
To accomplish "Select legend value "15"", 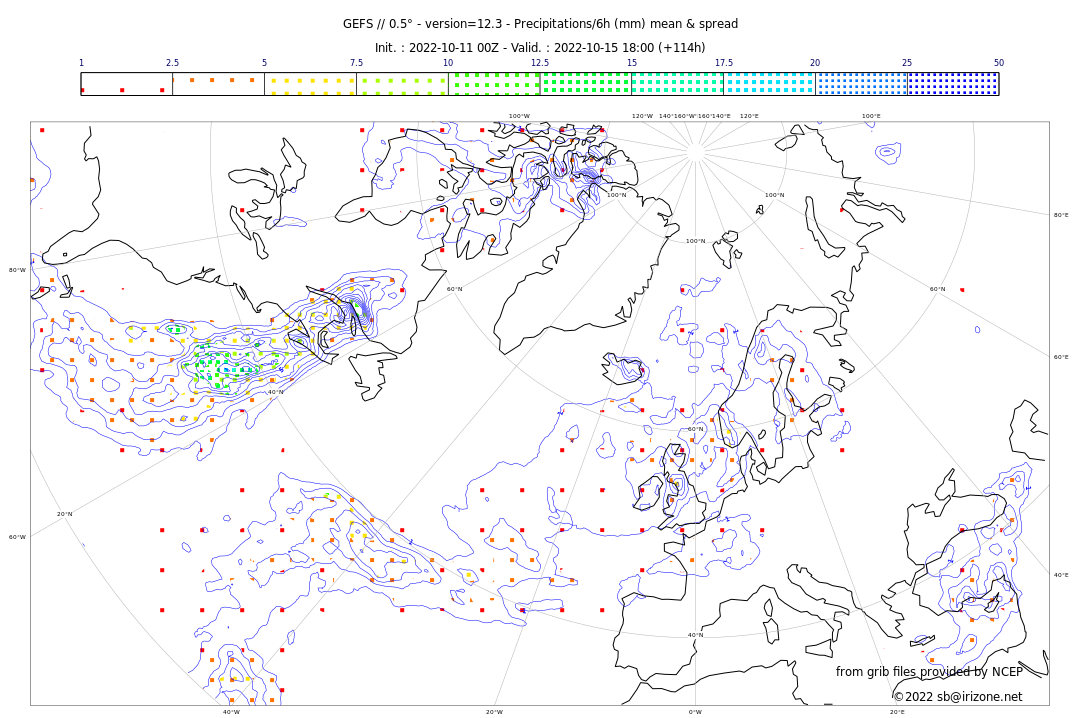I will click(632, 63).
